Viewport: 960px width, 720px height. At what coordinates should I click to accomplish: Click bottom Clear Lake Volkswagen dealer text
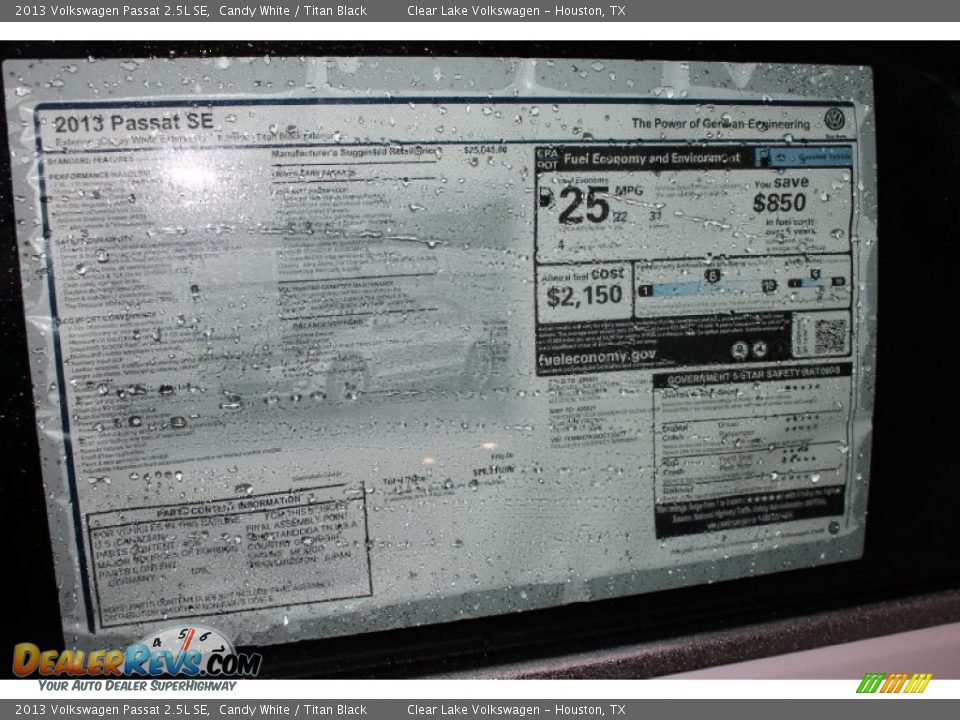pos(515,710)
